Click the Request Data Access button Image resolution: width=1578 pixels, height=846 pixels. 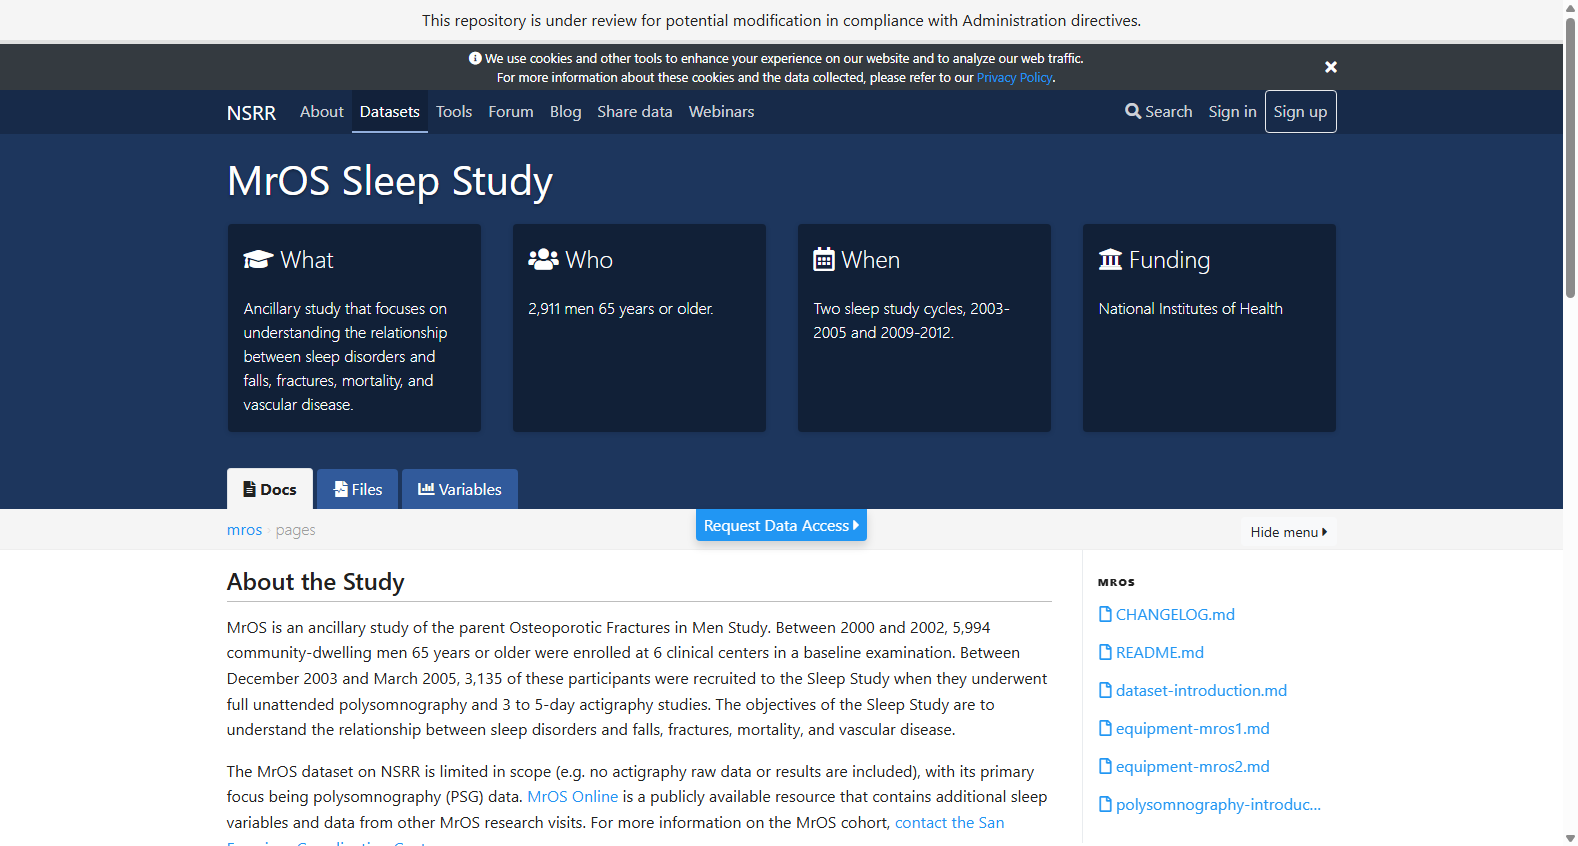pos(781,525)
